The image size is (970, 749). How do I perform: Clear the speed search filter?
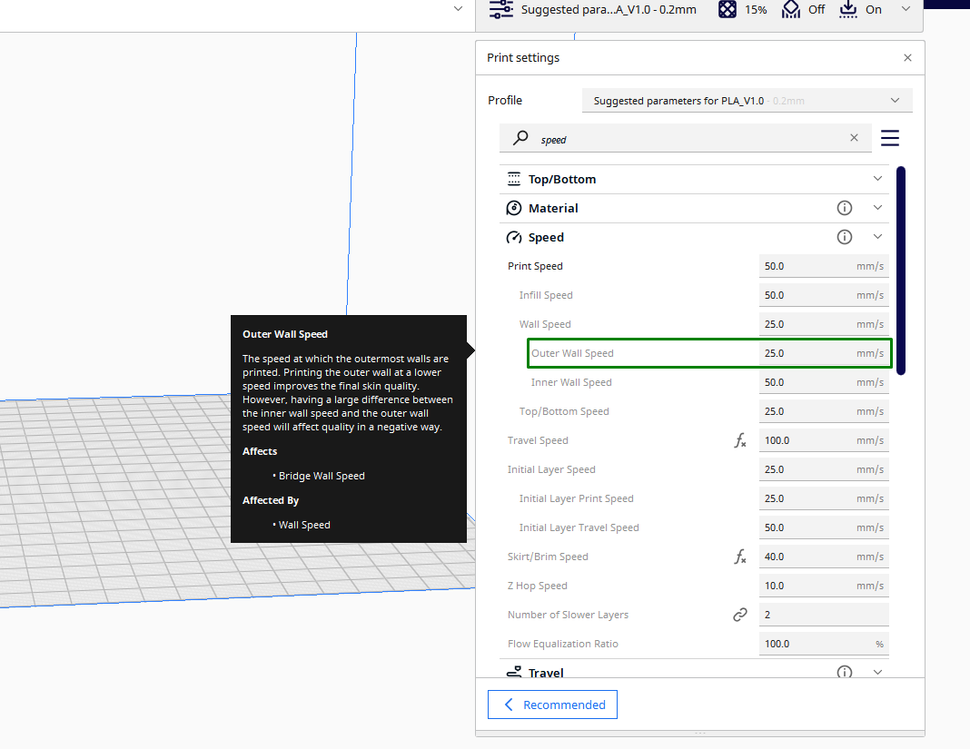[x=854, y=137]
